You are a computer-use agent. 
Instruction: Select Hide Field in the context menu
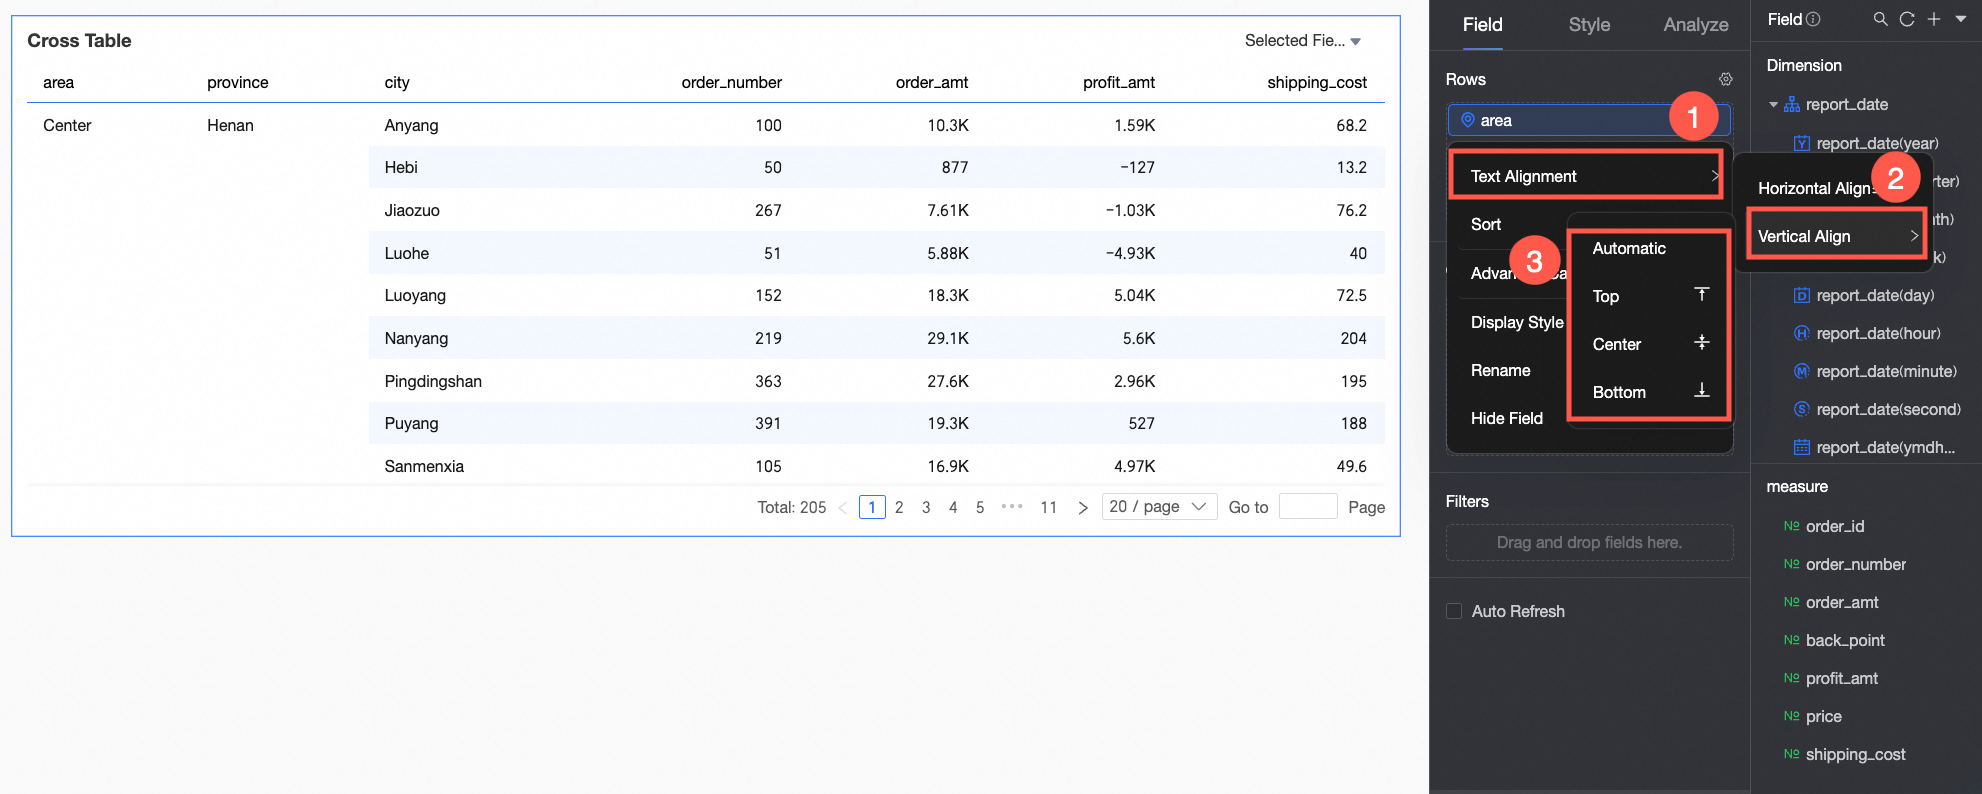pos(1508,418)
